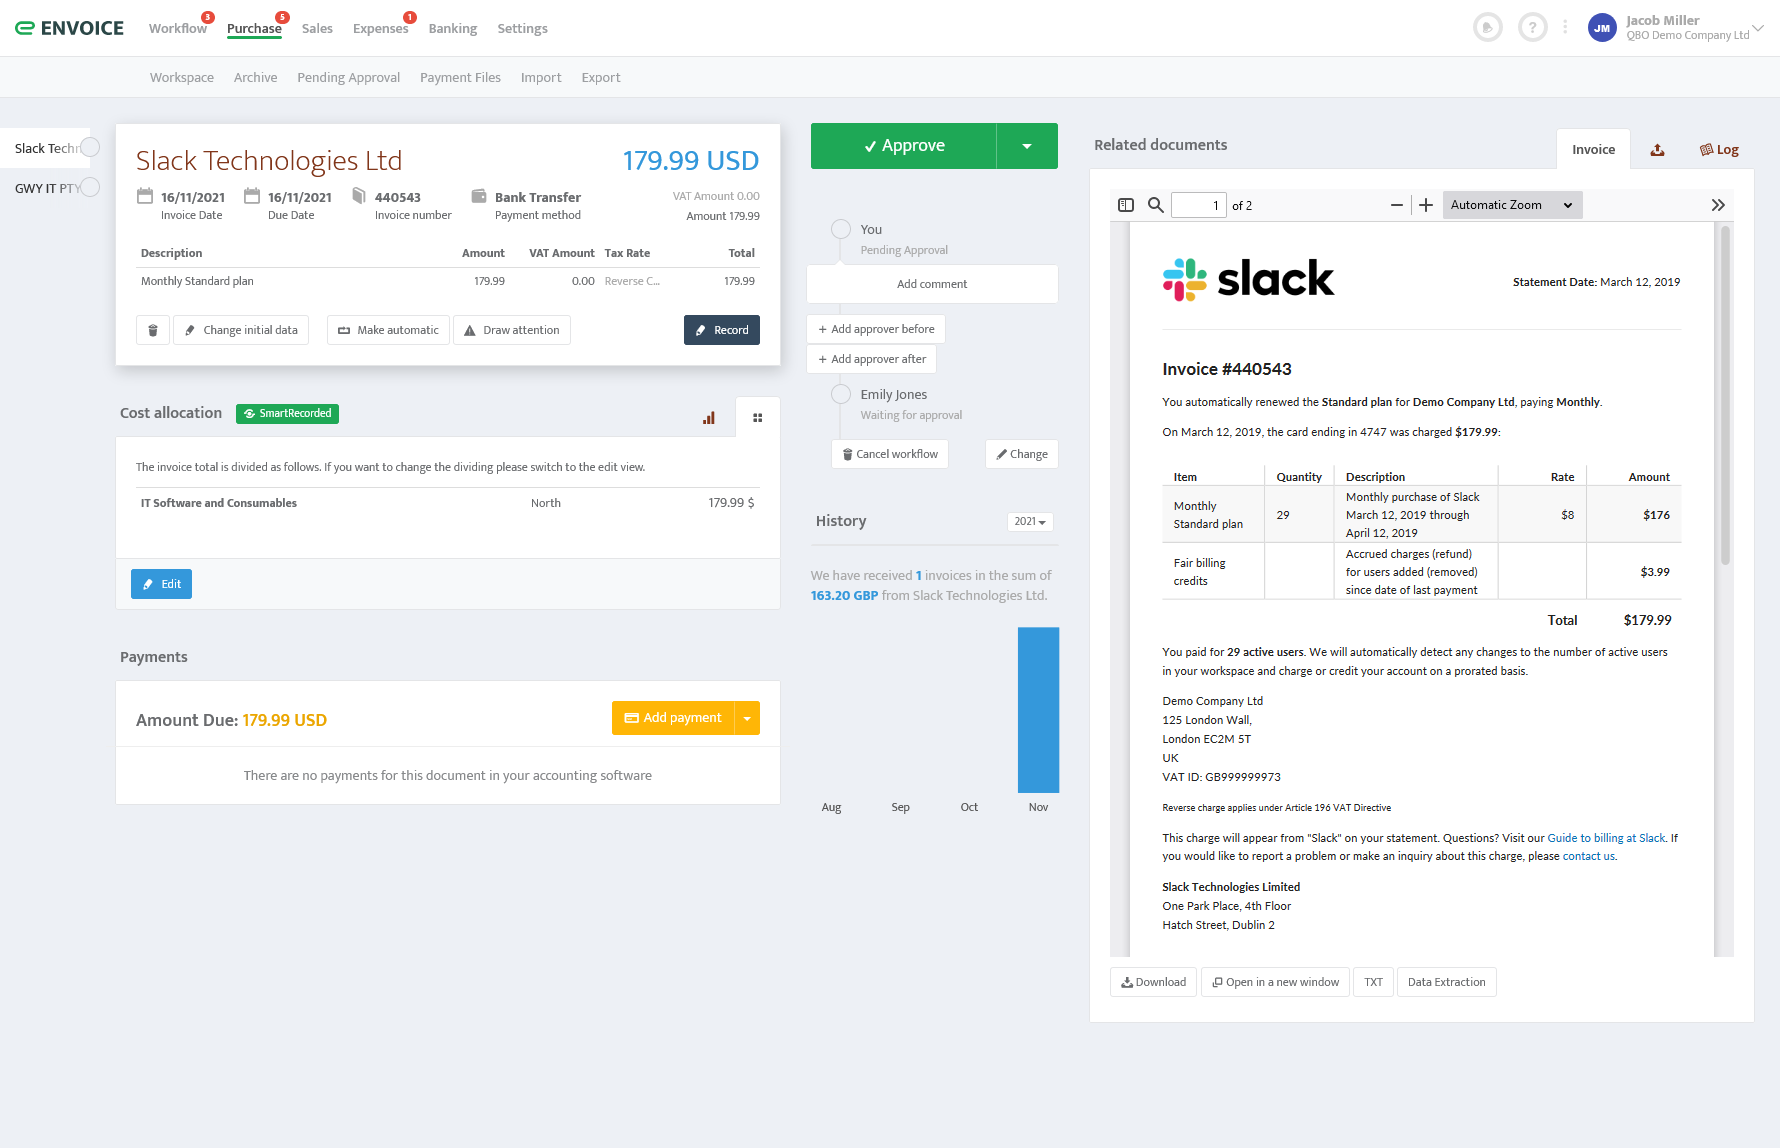1780x1148 pixels.
Task: Click the November bar in History chart
Action: [1038, 710]
